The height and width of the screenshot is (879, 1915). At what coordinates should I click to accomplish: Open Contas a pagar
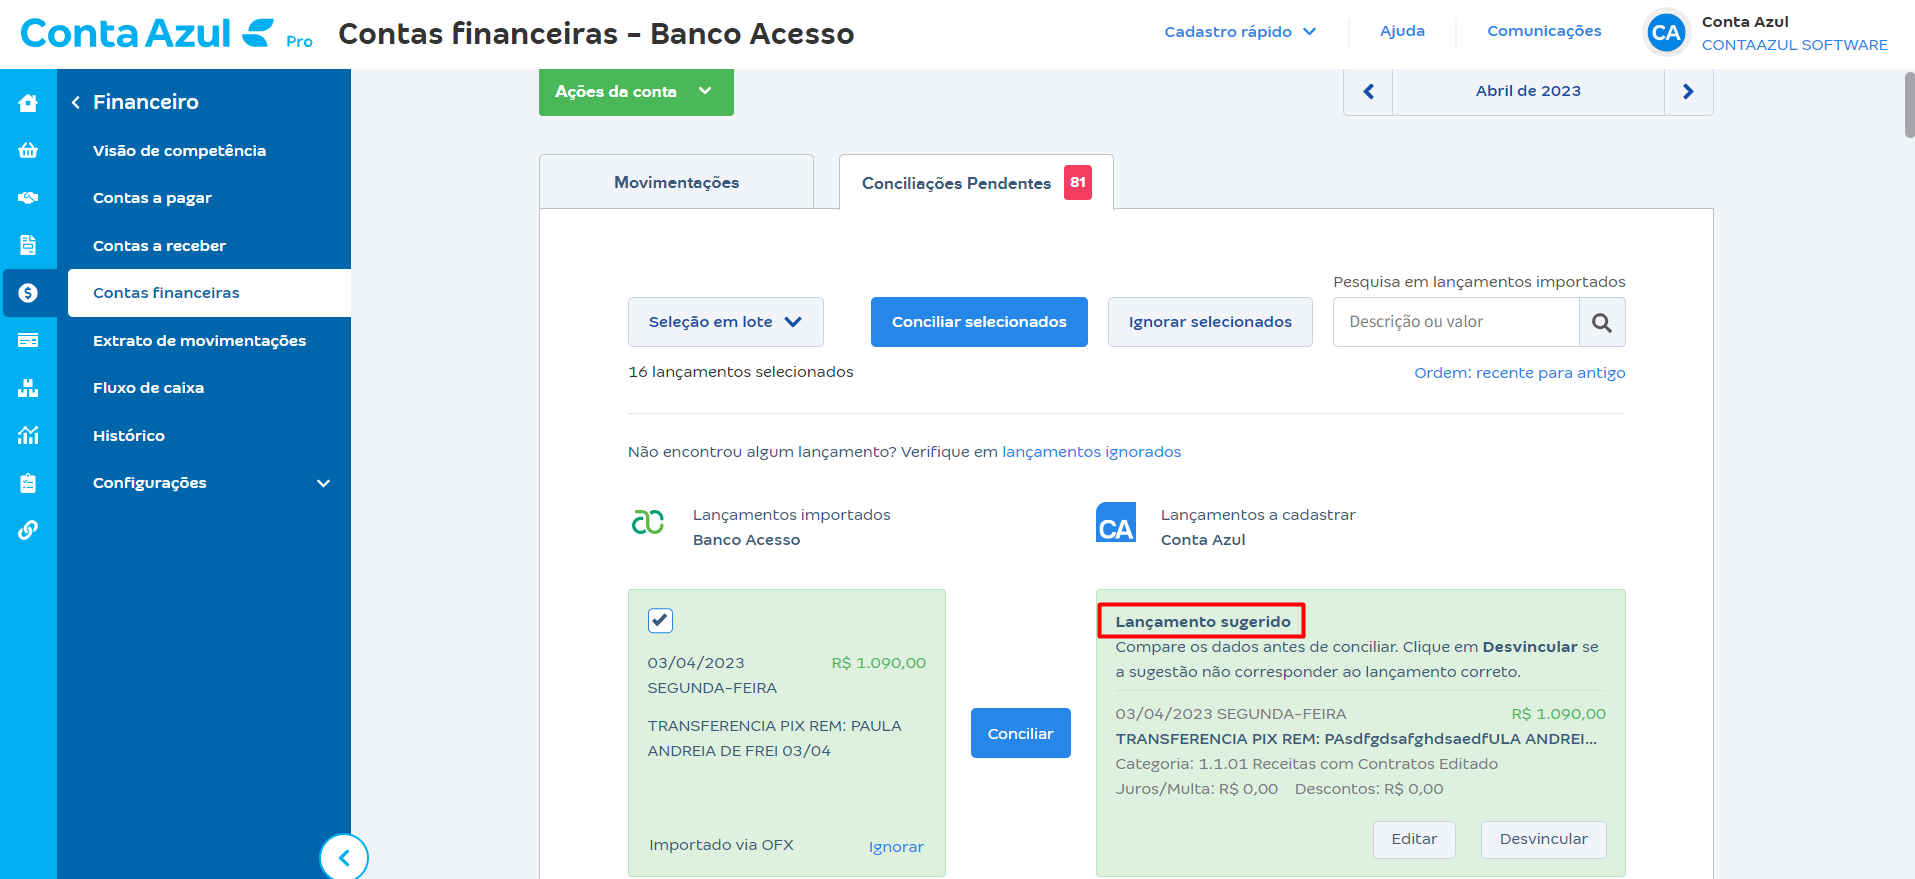click(x=152, y=198)
